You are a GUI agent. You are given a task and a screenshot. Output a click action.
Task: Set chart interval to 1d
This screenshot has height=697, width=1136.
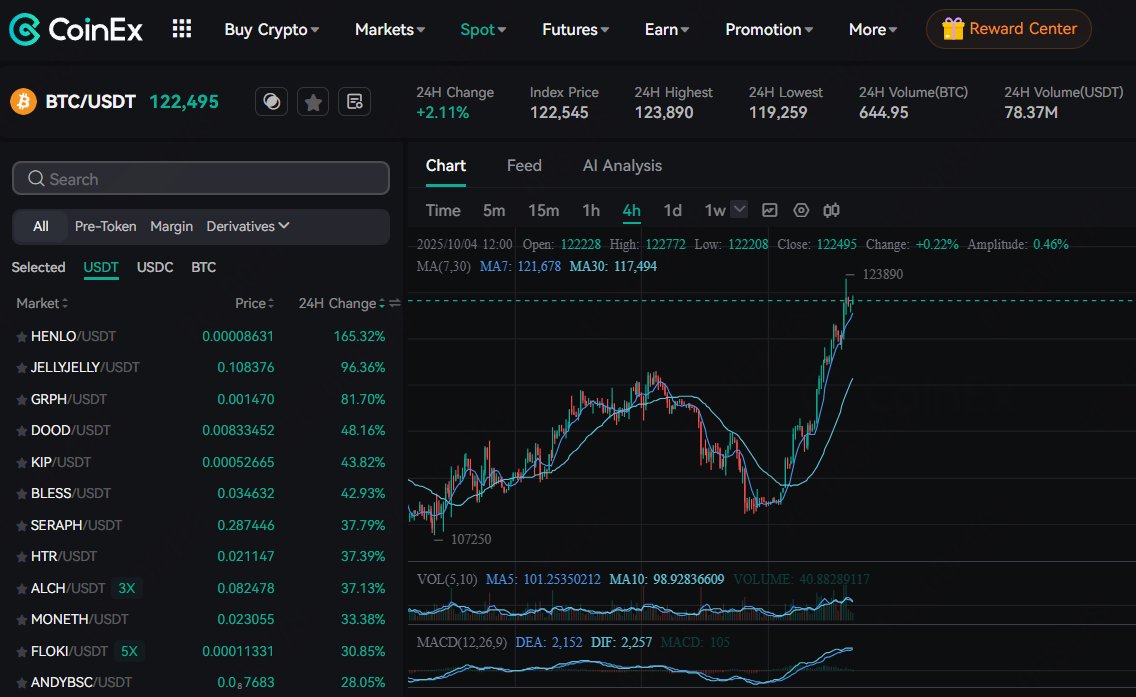tap(672, 210)
